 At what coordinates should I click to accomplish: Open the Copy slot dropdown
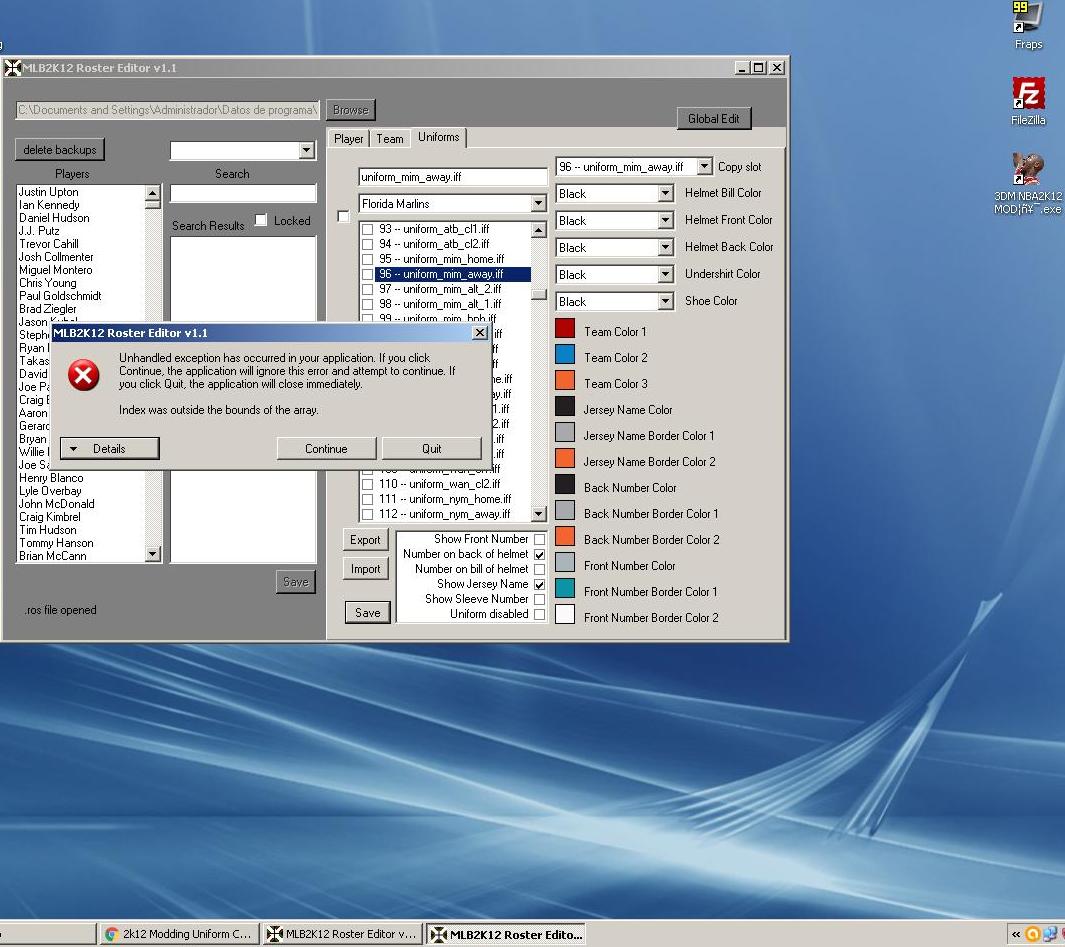pyautogui.click(x=704, y=166)
